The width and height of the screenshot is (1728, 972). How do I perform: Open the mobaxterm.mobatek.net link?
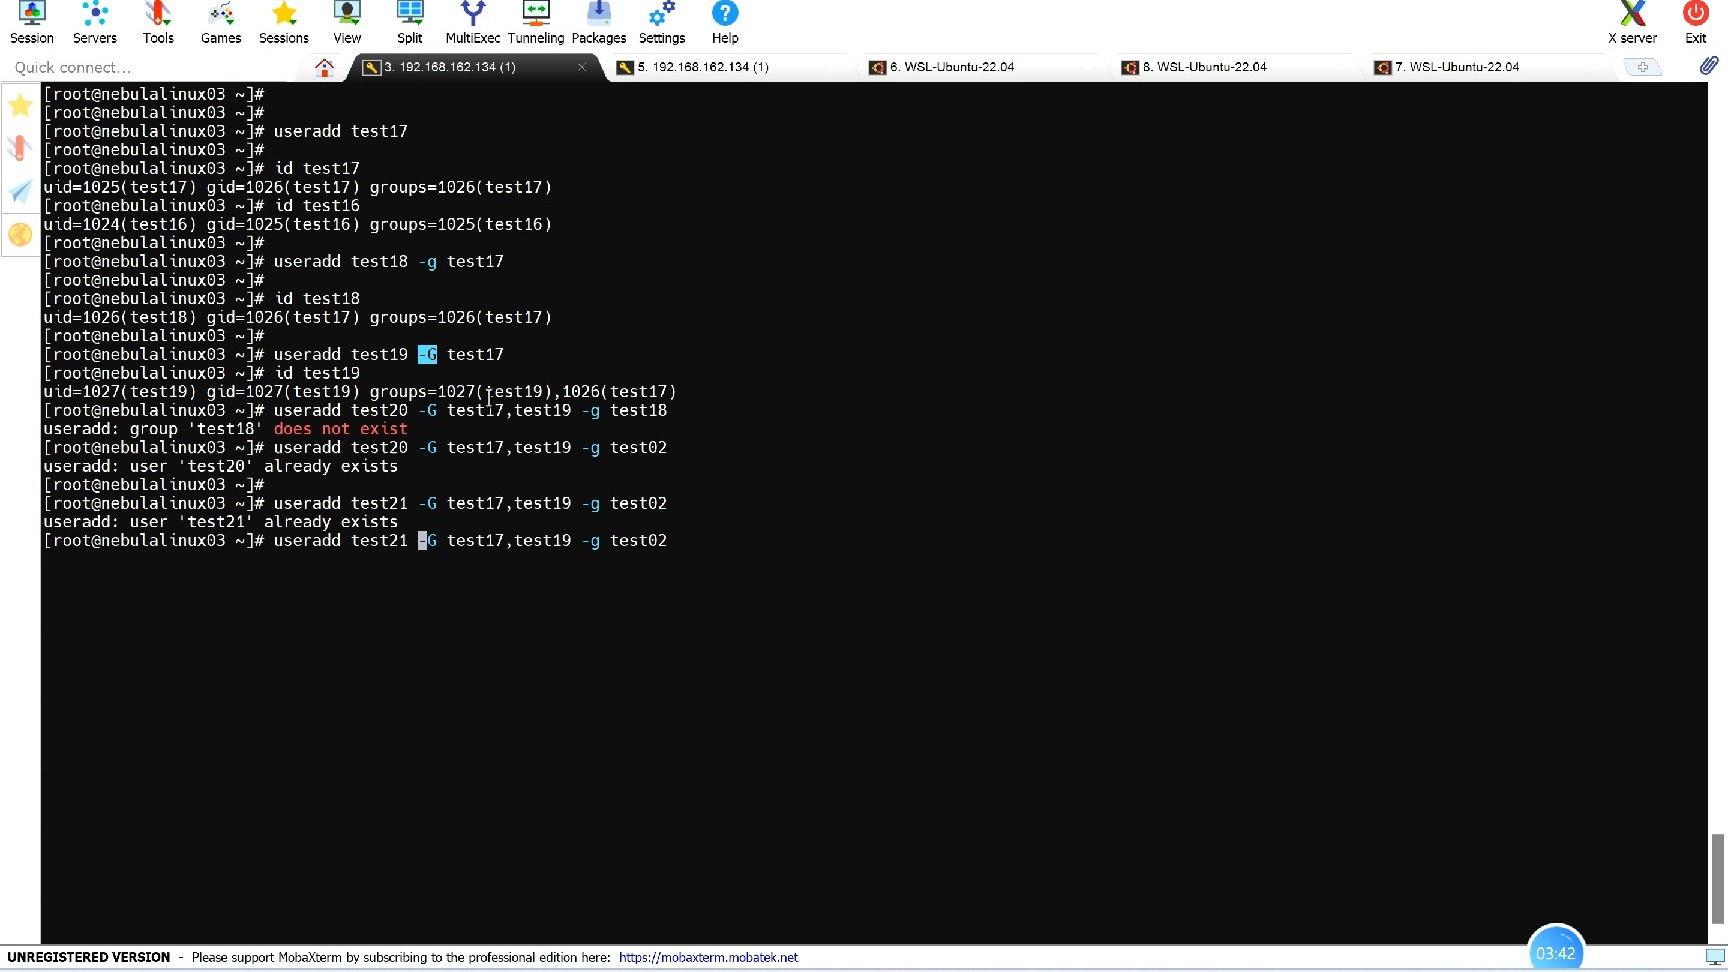[708, 957]
